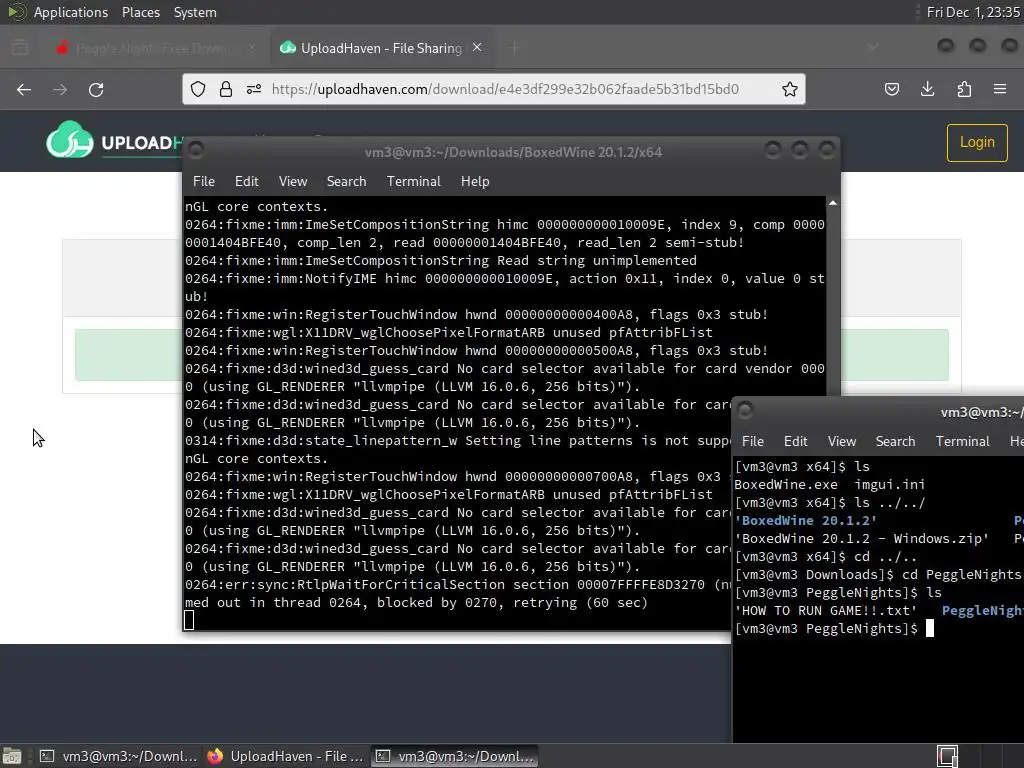Open Edit menu in second terminal window
1024x768 pixels.
(795, 441)
